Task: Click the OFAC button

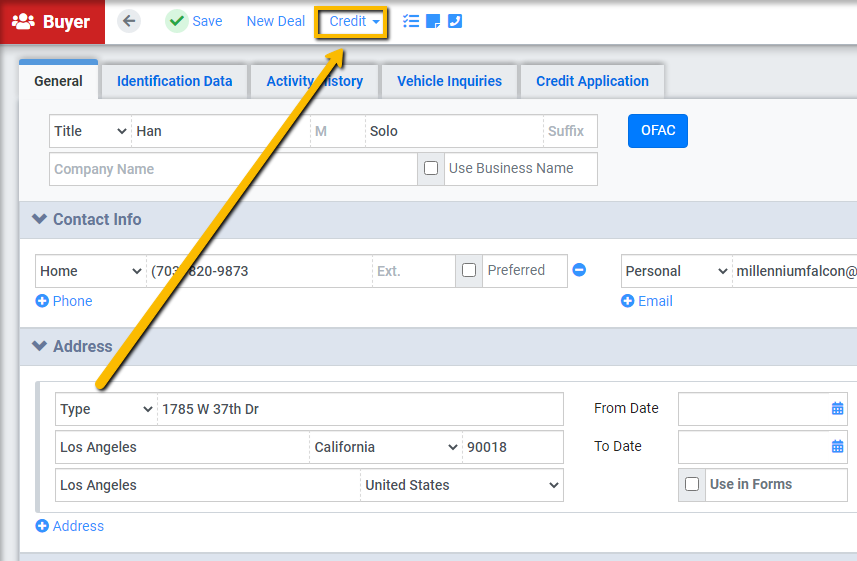Action: pyautogui.click(x=658, y=131)
